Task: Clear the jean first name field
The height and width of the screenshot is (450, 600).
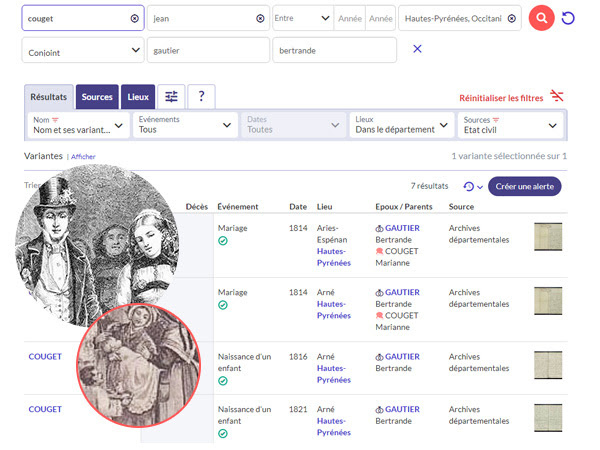Action: (x=260, y=18)
